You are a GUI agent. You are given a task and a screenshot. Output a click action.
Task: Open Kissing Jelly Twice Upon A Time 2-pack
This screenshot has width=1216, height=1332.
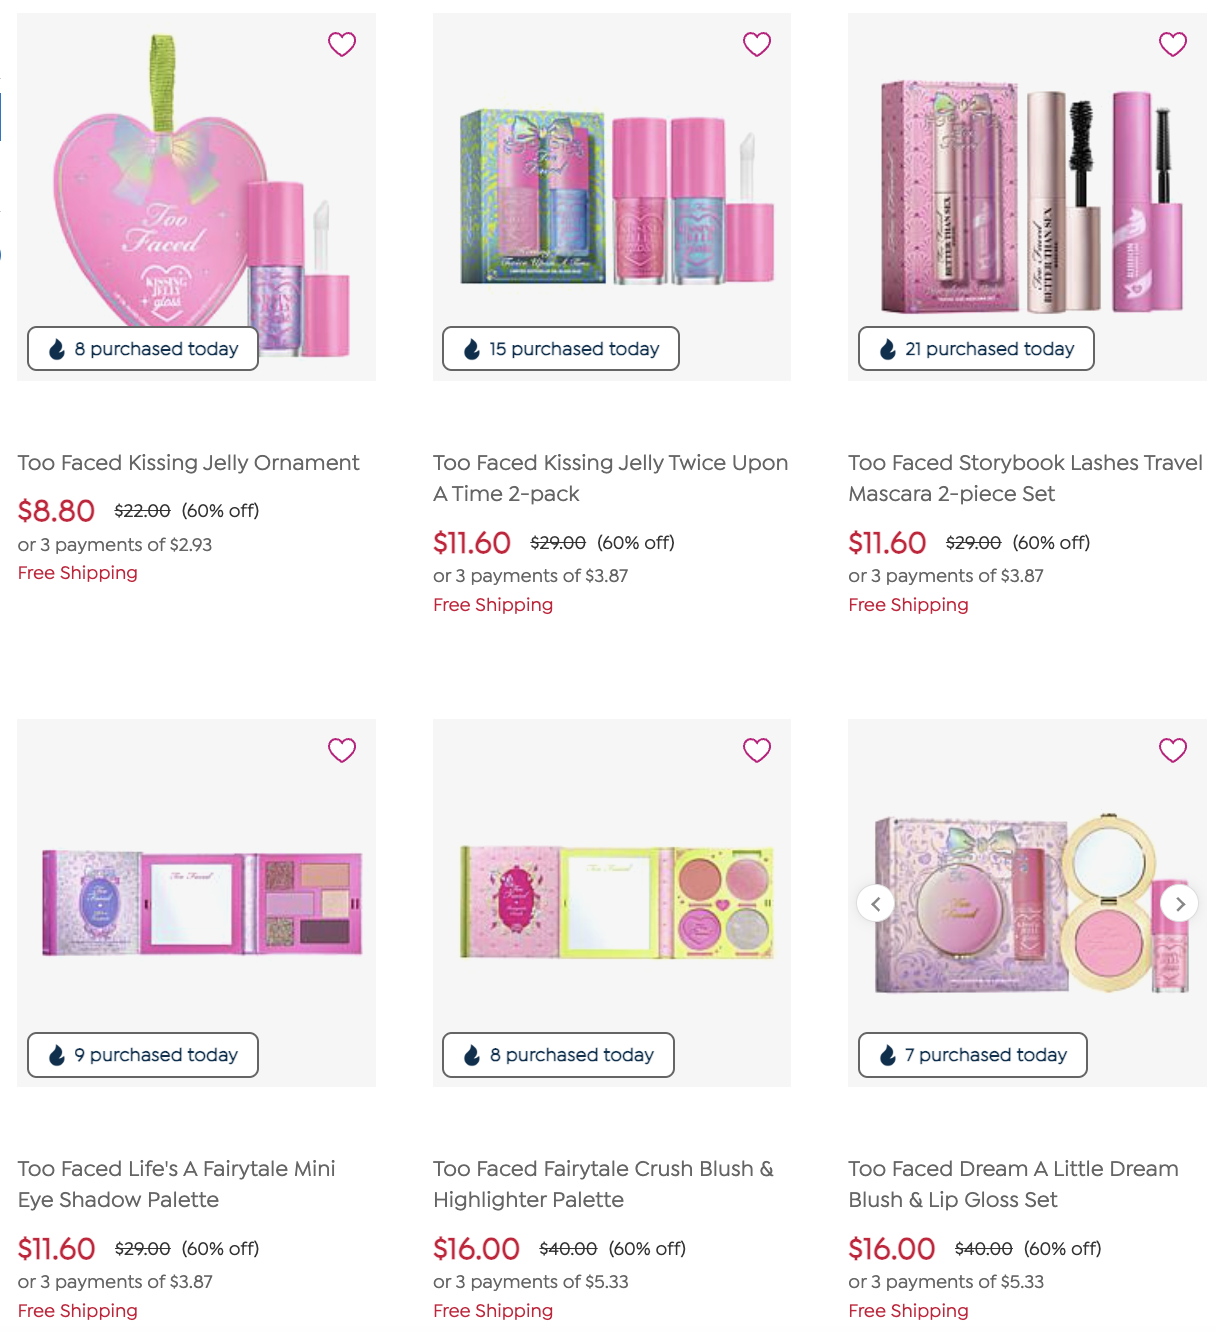coord(610,478)
